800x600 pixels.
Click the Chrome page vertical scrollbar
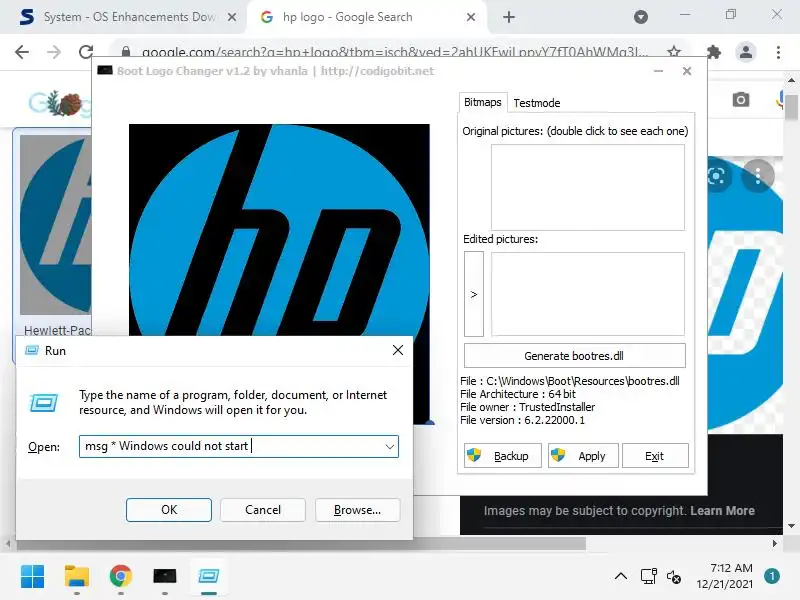tap(791, 107)
